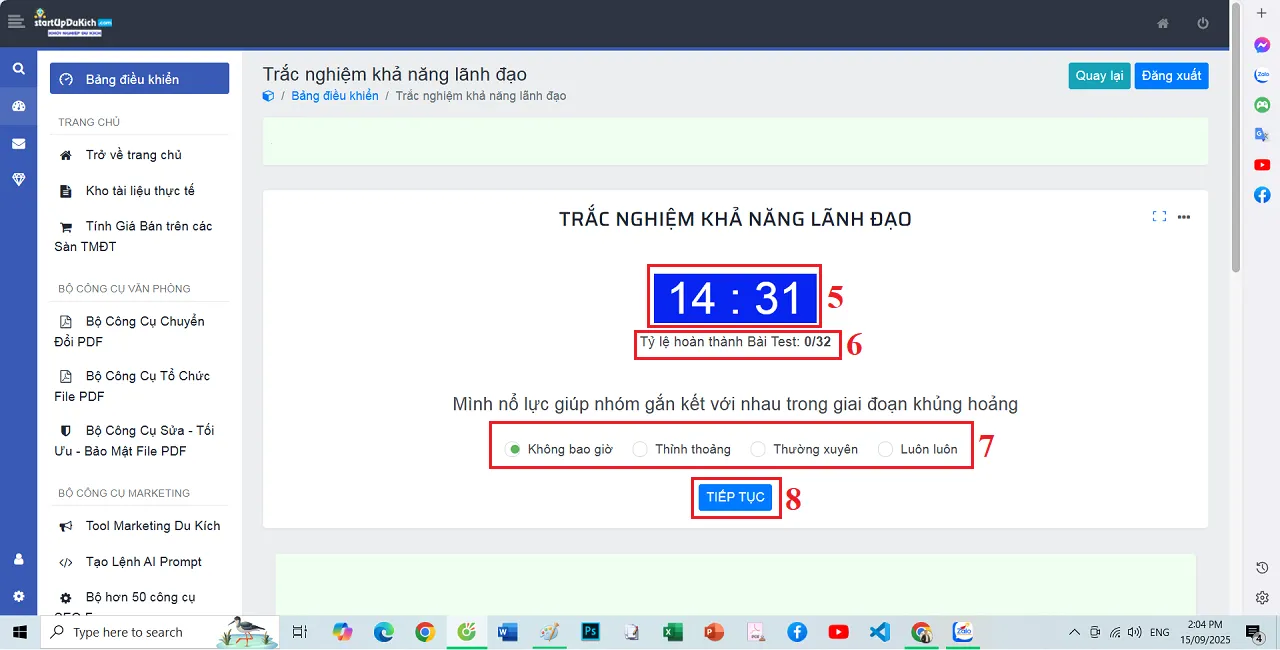Open 'Tạo Lệnh AI Prompt' menu item

pyautogui.click(x=139, y=562)
